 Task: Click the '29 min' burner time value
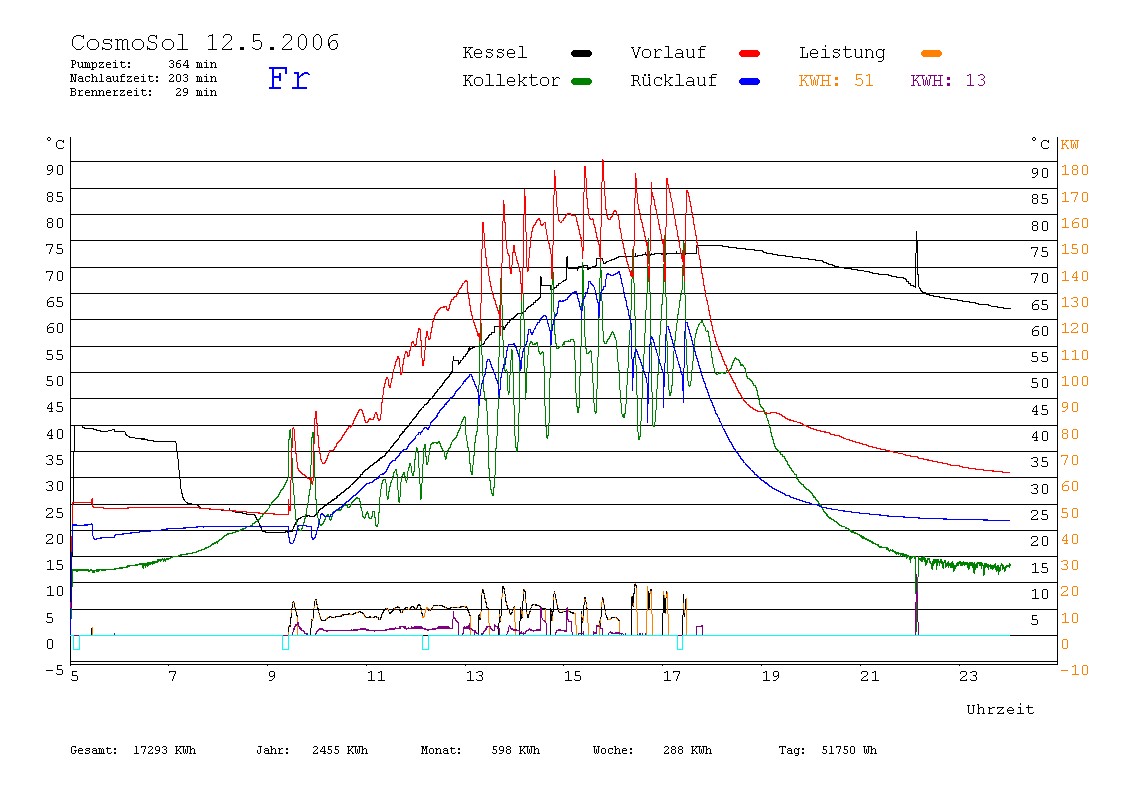196,92
